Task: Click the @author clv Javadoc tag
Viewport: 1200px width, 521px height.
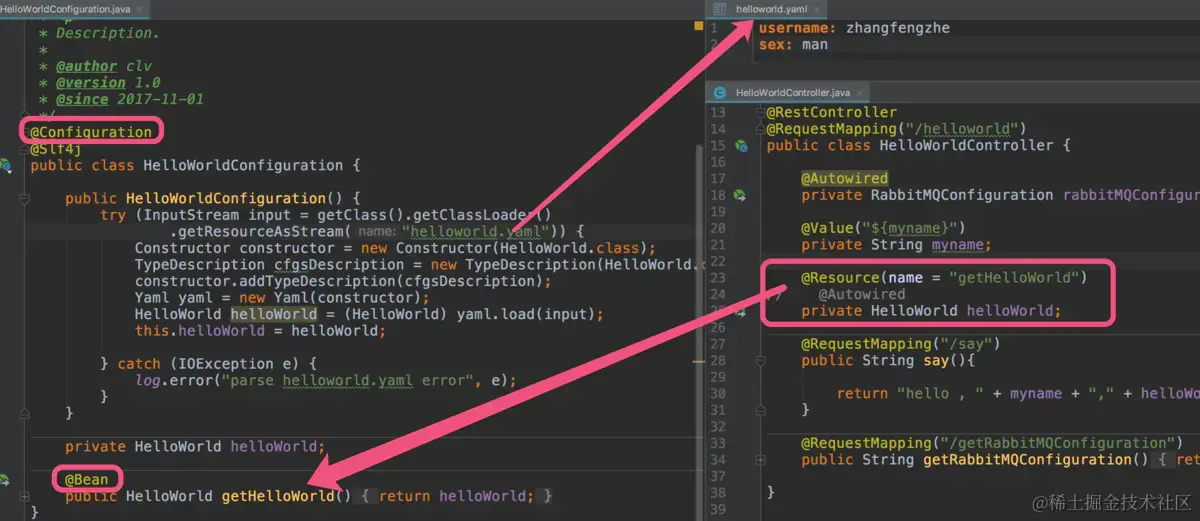Action: pos(104,66)
